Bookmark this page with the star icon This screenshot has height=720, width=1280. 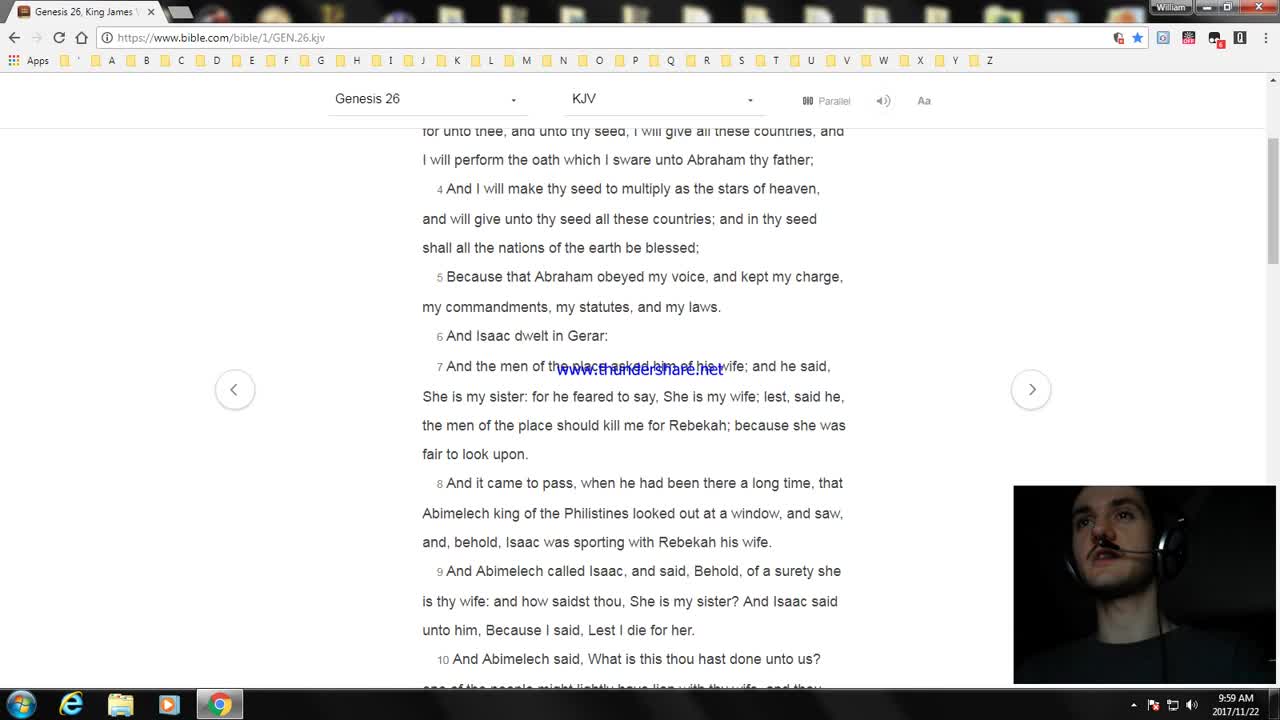click(1137, 38)
